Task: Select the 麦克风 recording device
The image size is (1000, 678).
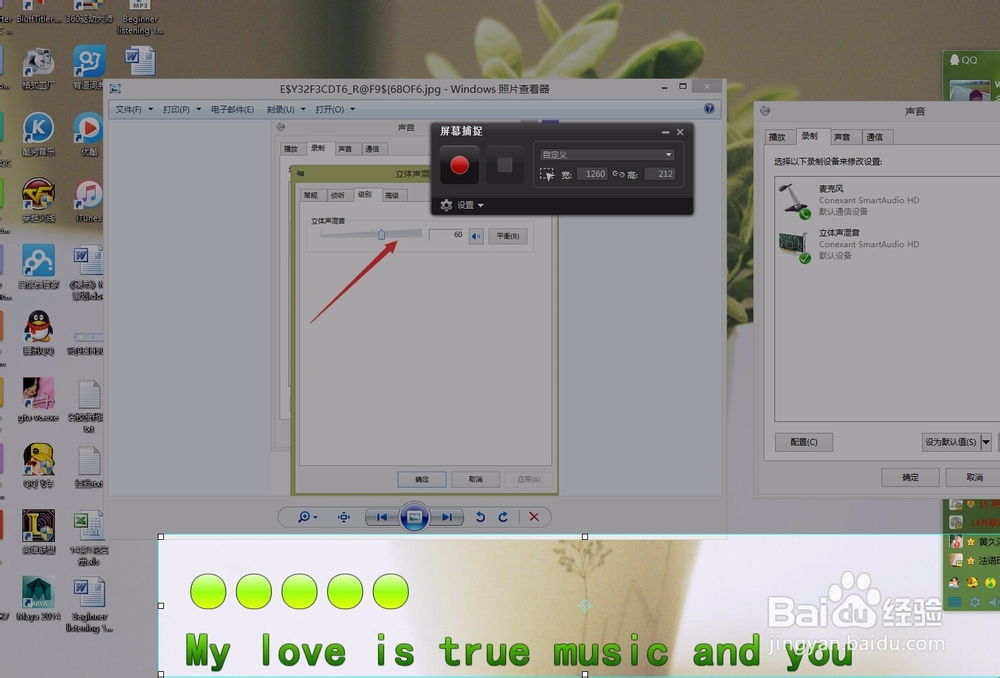Action: [886, 200]
